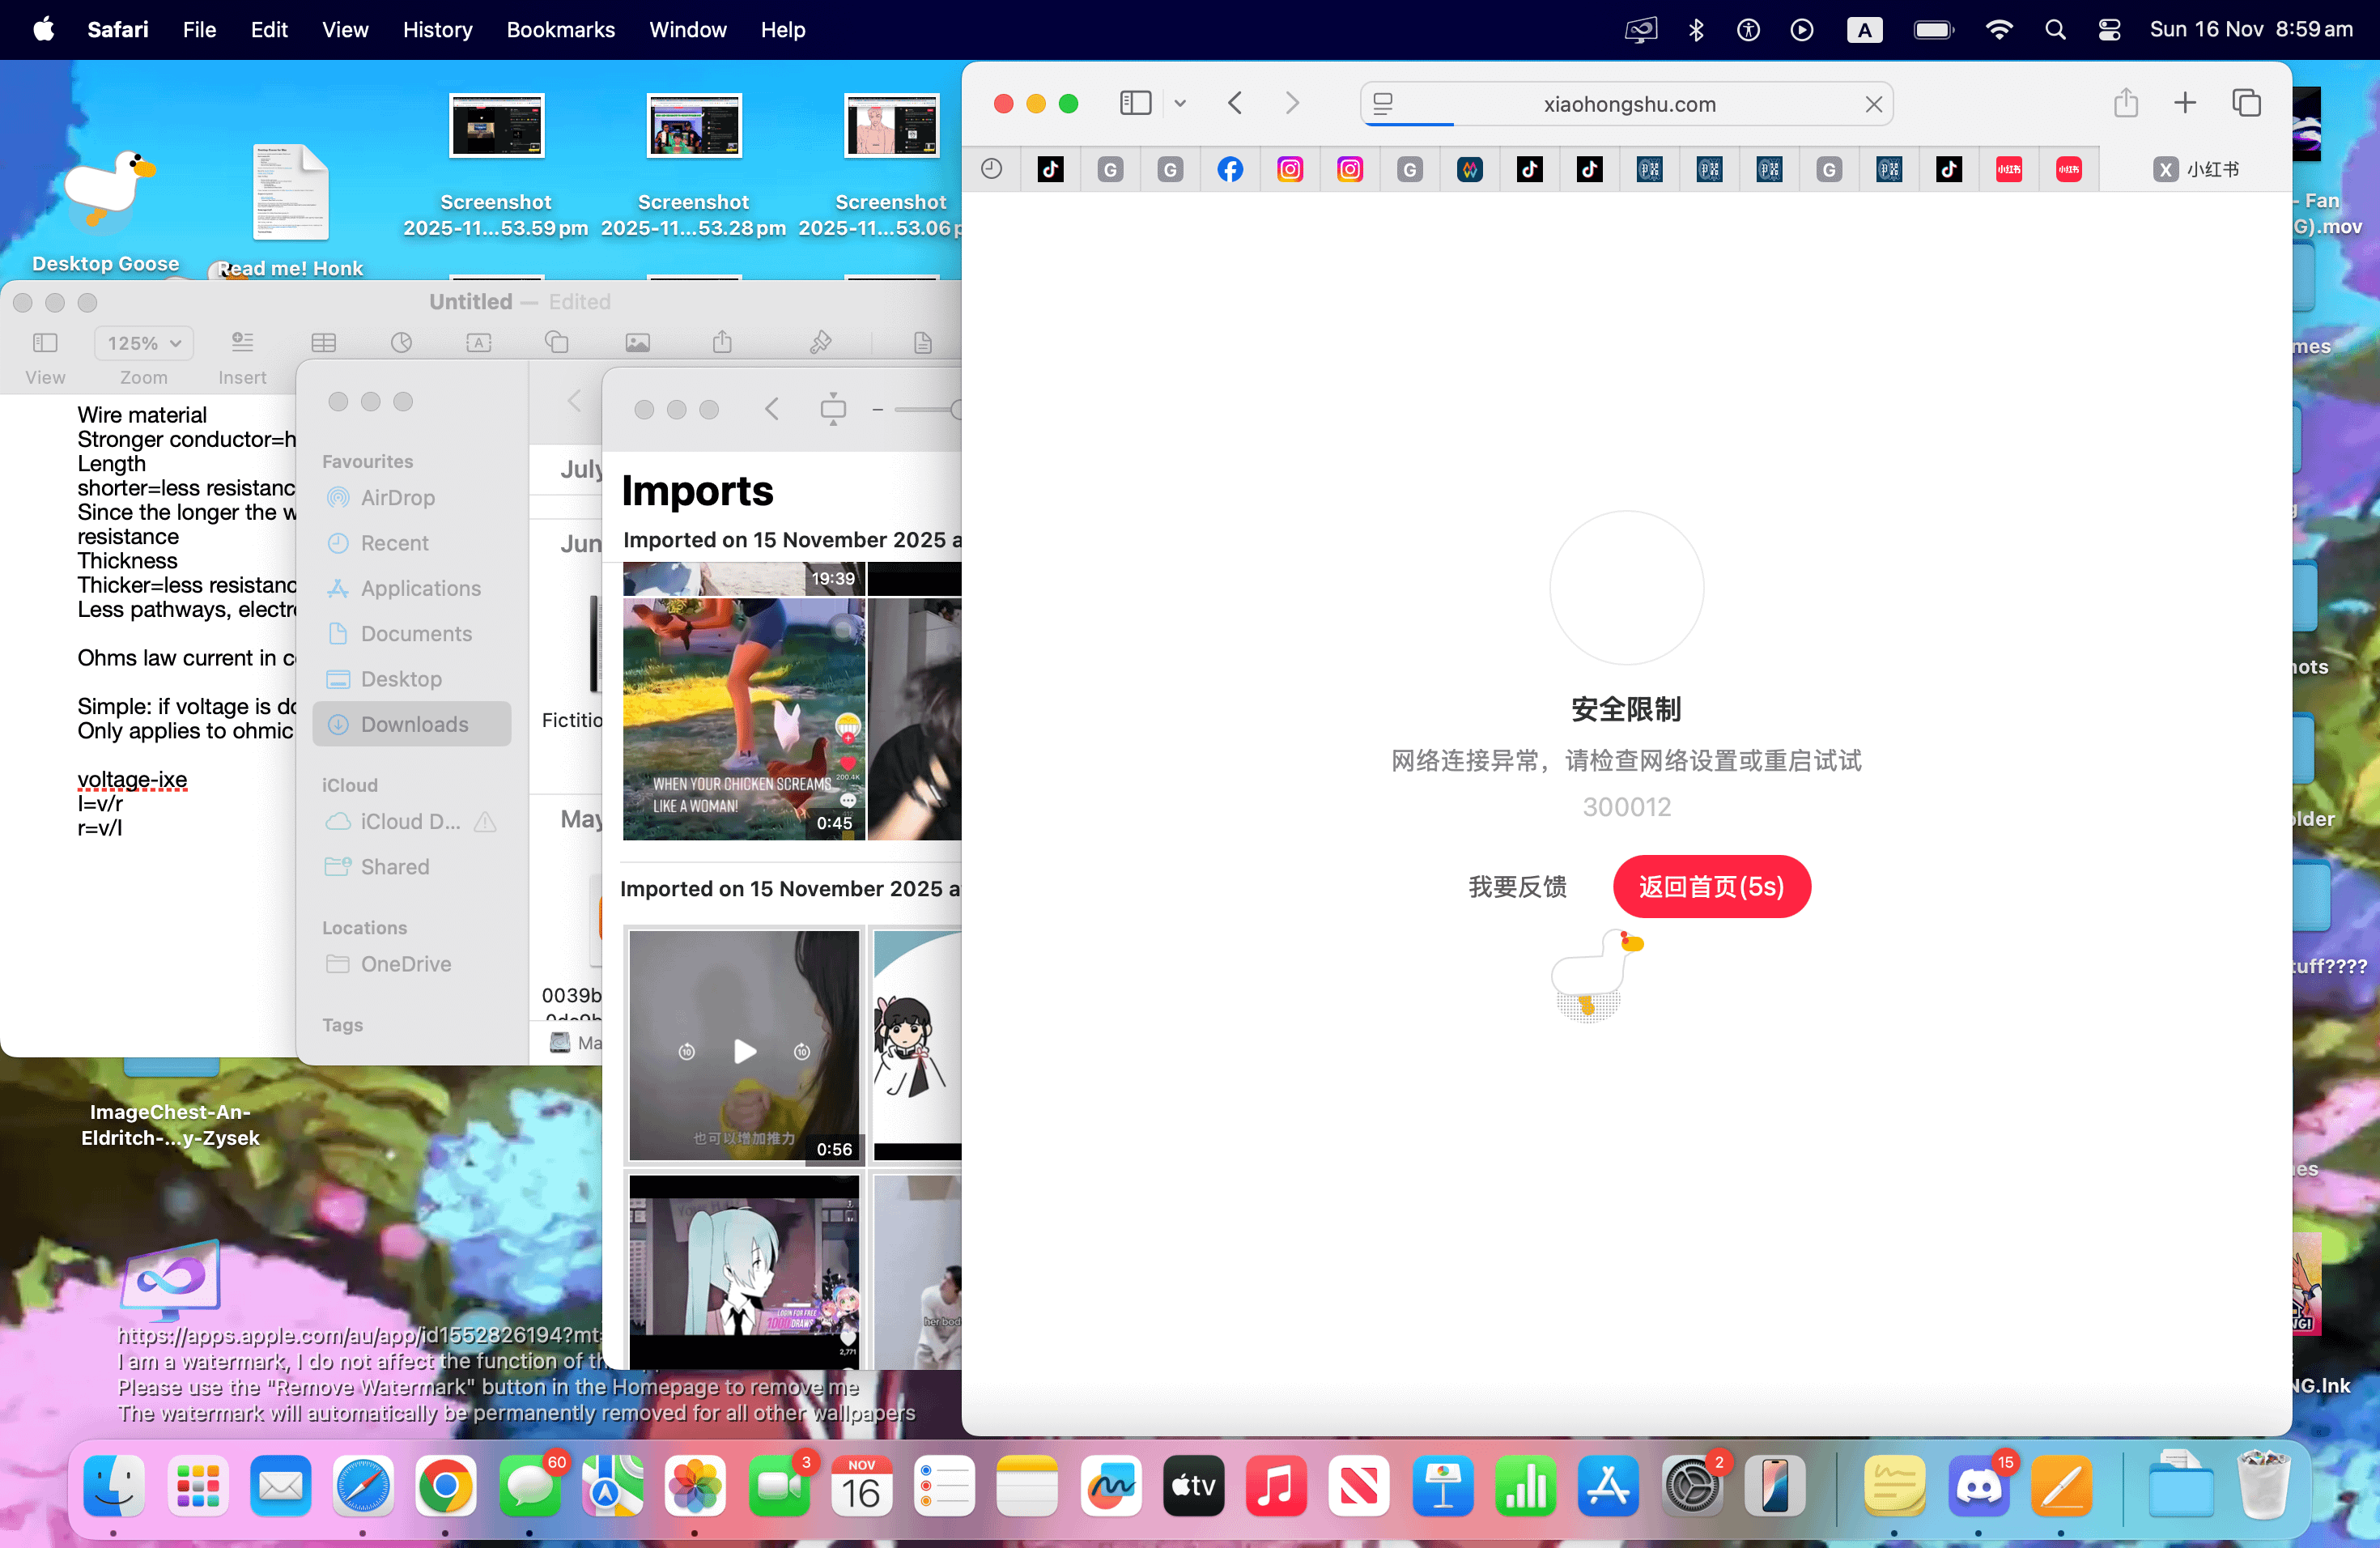This screenshot has height=1548, width=2380.
Task: Open the Facebook favourite in Safari
Action: coord(1230,169)
